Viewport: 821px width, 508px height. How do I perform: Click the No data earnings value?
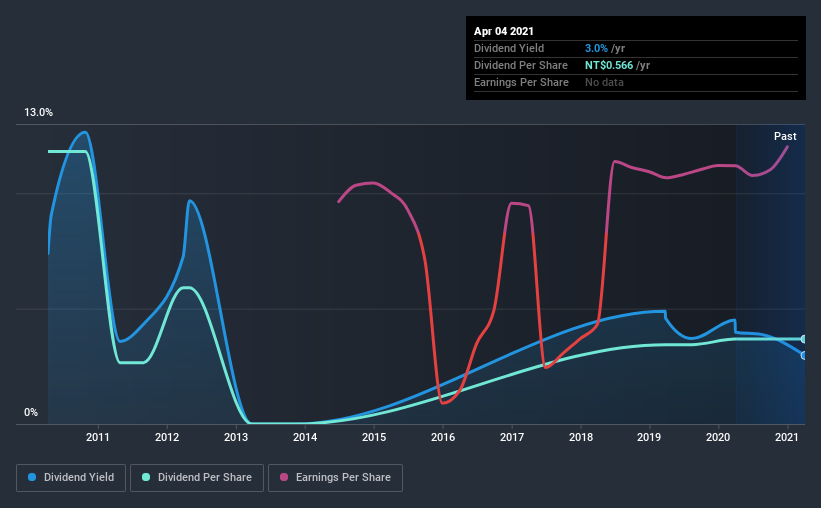click(604, 82)
